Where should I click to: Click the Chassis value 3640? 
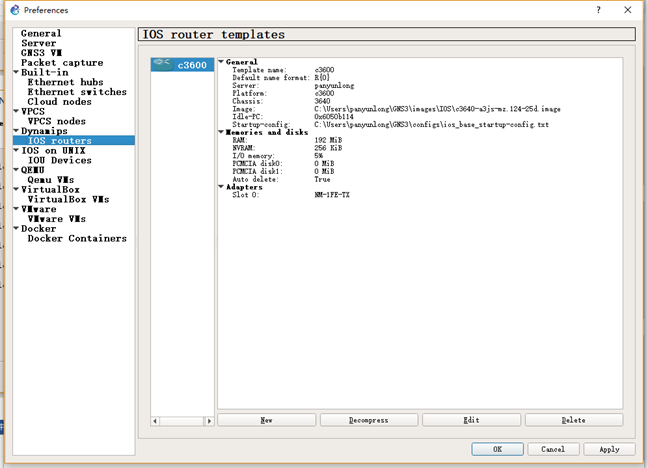click(322, 101)
